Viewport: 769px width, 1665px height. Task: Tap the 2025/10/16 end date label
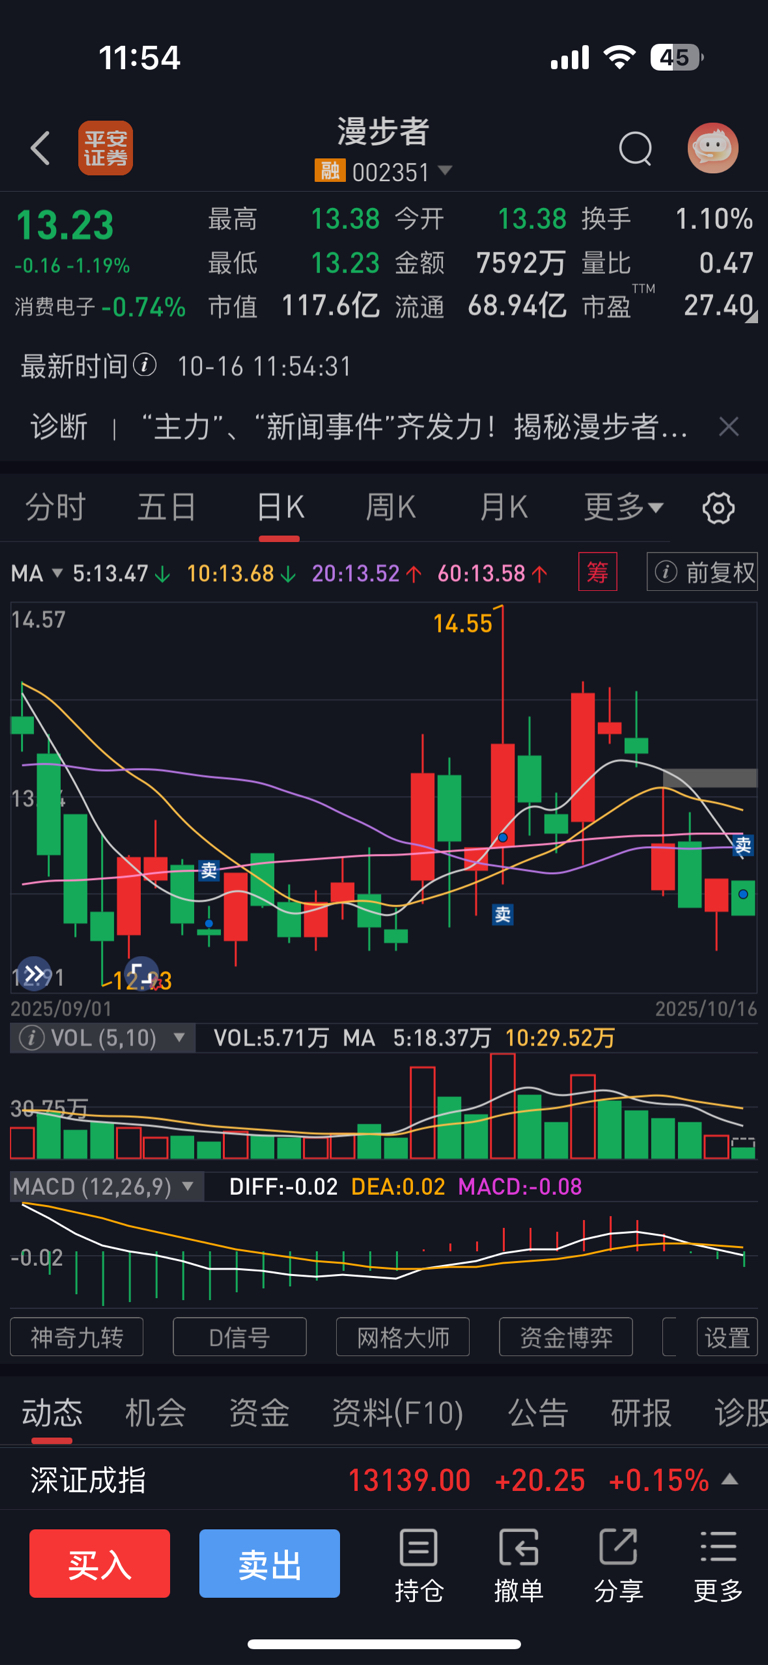pyautogui.click(x=706, y=1008)
